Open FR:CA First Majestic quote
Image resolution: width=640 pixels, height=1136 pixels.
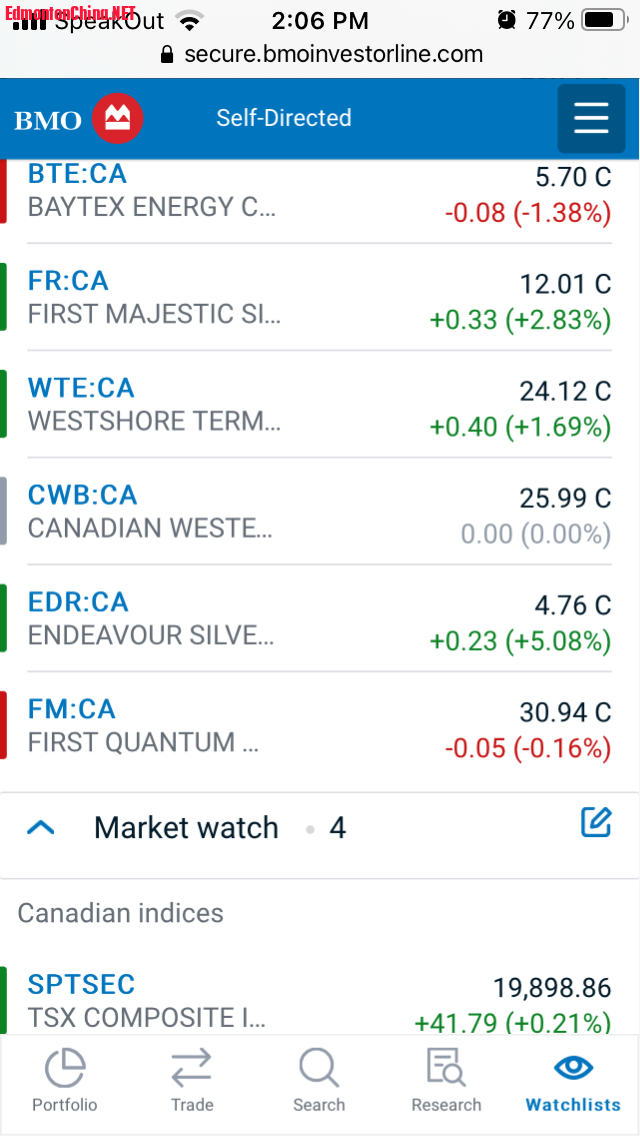(x=68, y=281)
